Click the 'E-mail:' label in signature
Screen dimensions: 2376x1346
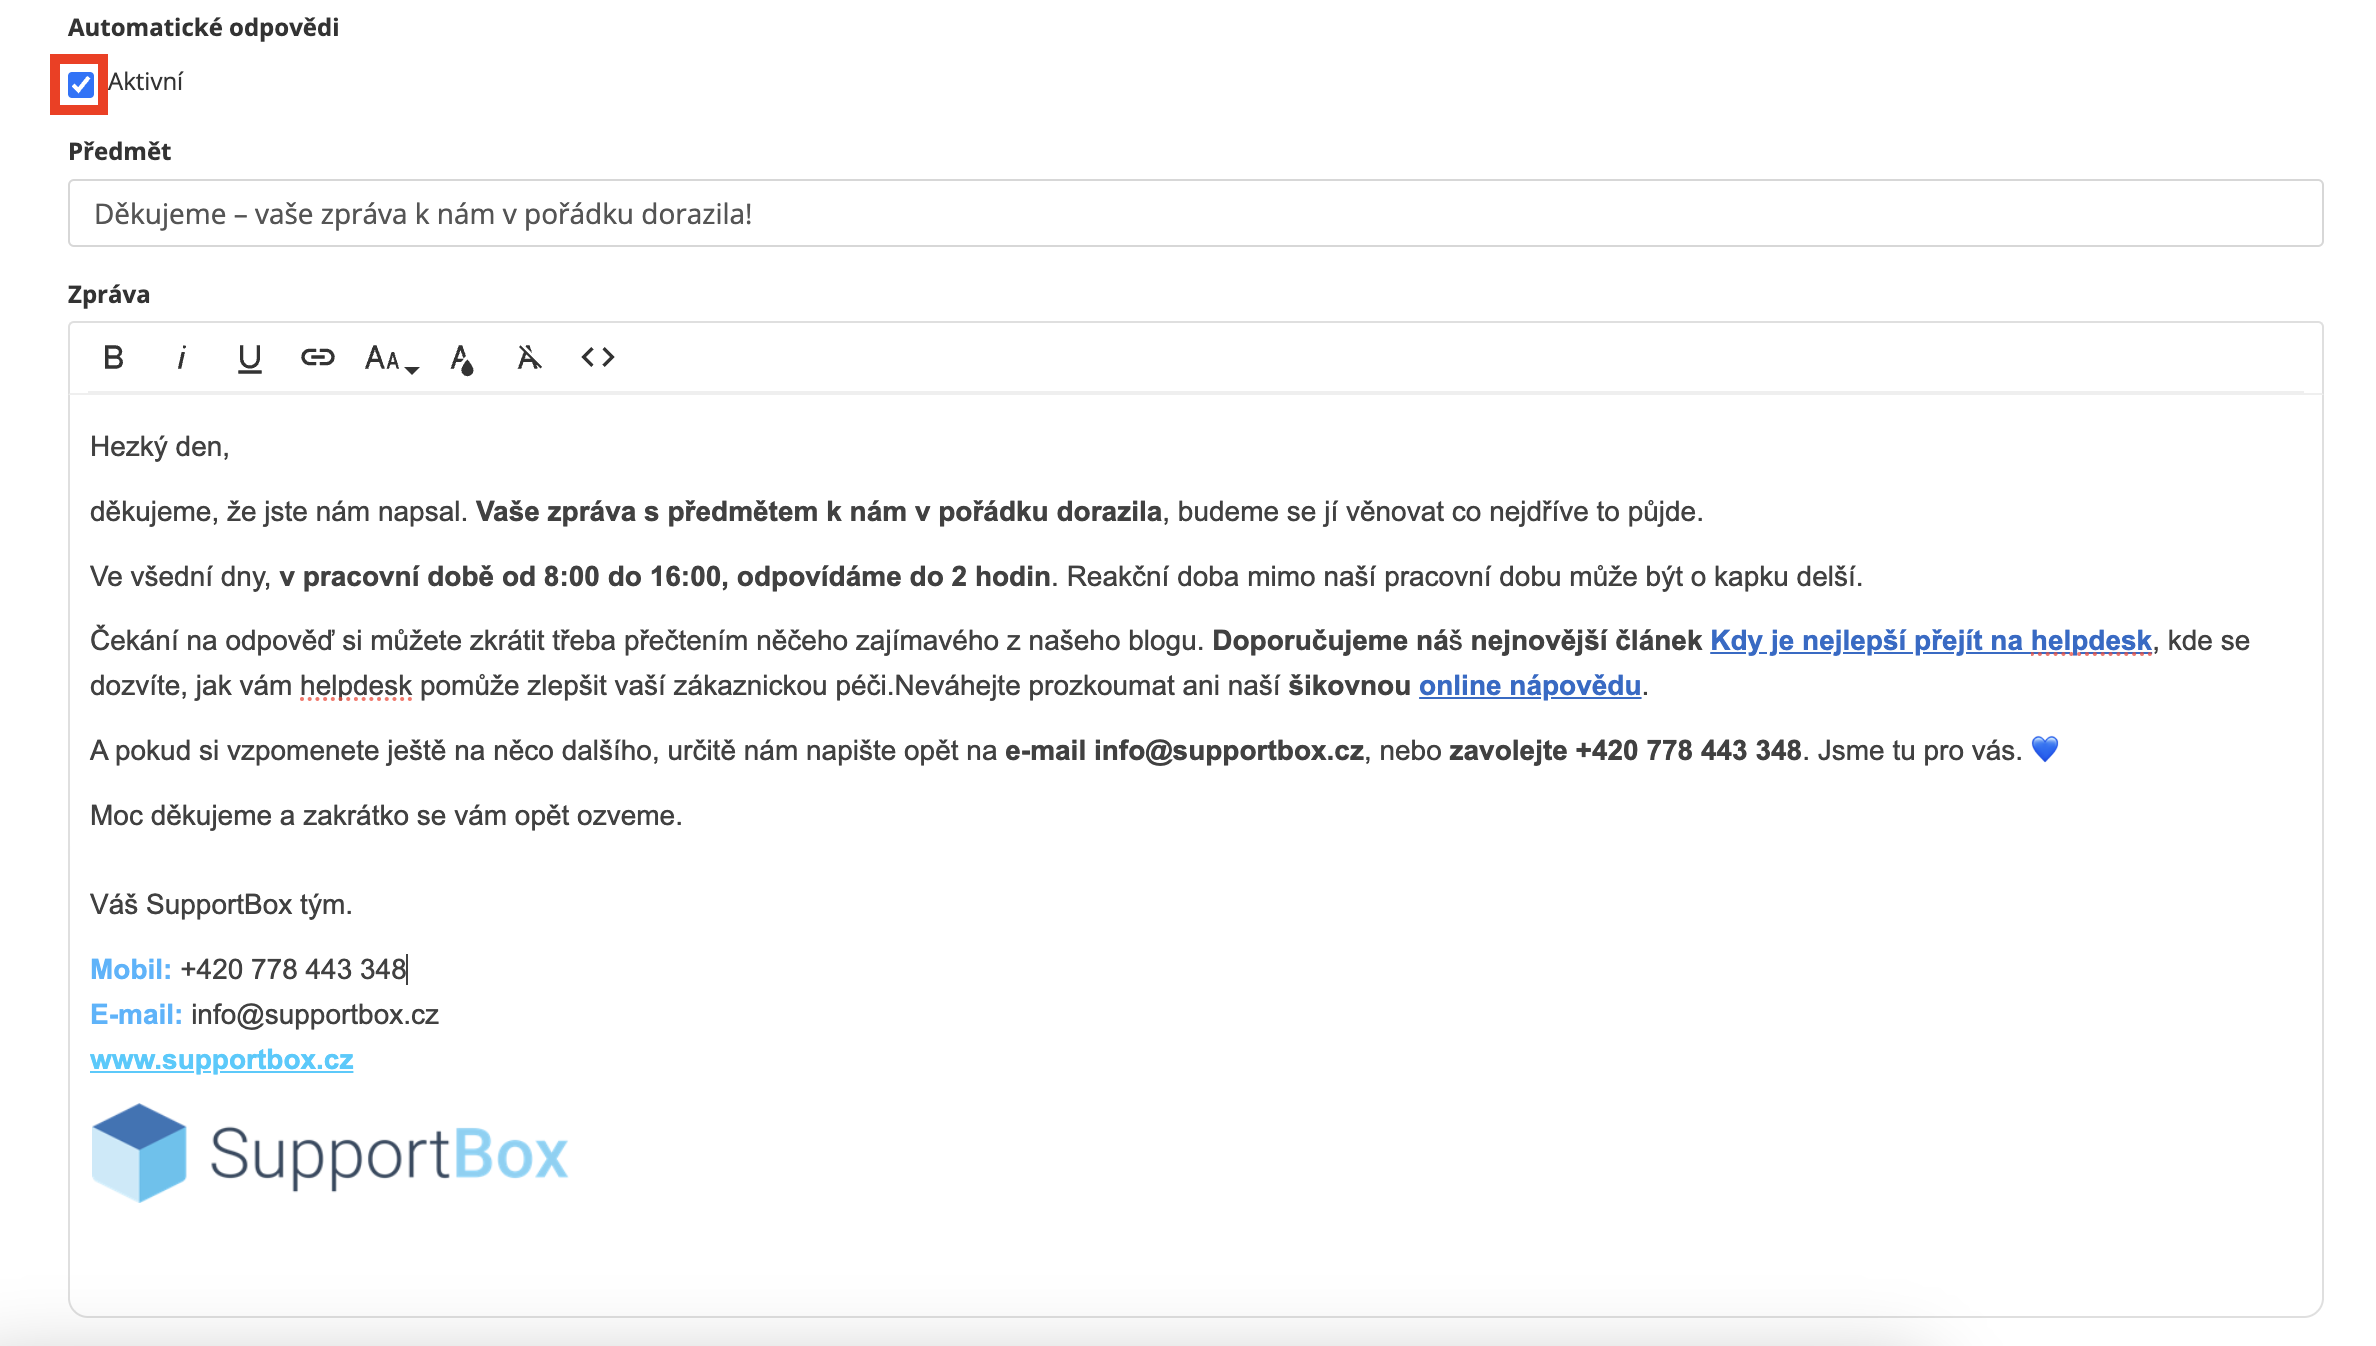tap(136, 1015)
